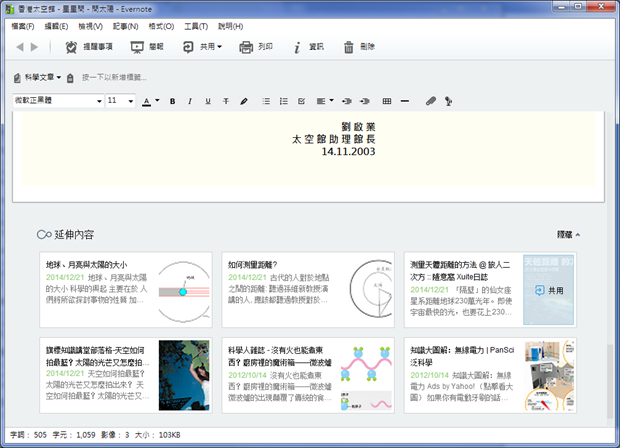The width and height of the screenshot is (620, 448).
Task: Open the 編輯(E) menu
Action: [56, 26]
